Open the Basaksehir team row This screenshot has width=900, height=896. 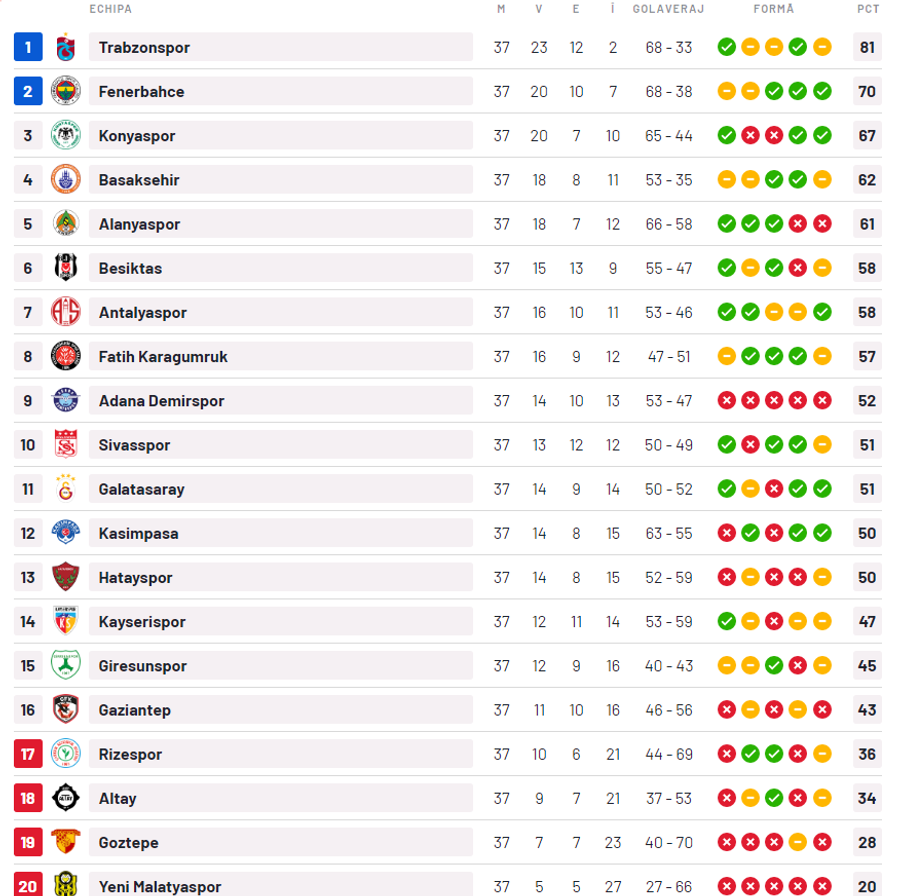[448, 180]
